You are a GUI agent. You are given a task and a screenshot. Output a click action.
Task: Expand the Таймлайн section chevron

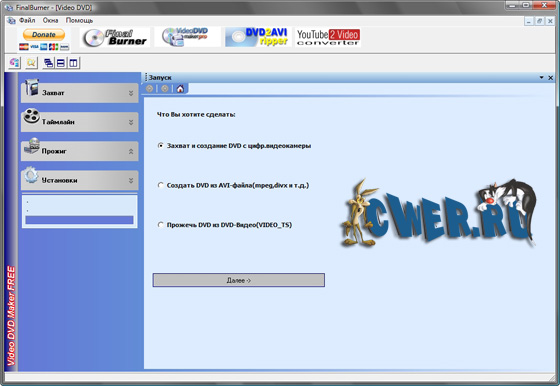(x=131, y=122)
